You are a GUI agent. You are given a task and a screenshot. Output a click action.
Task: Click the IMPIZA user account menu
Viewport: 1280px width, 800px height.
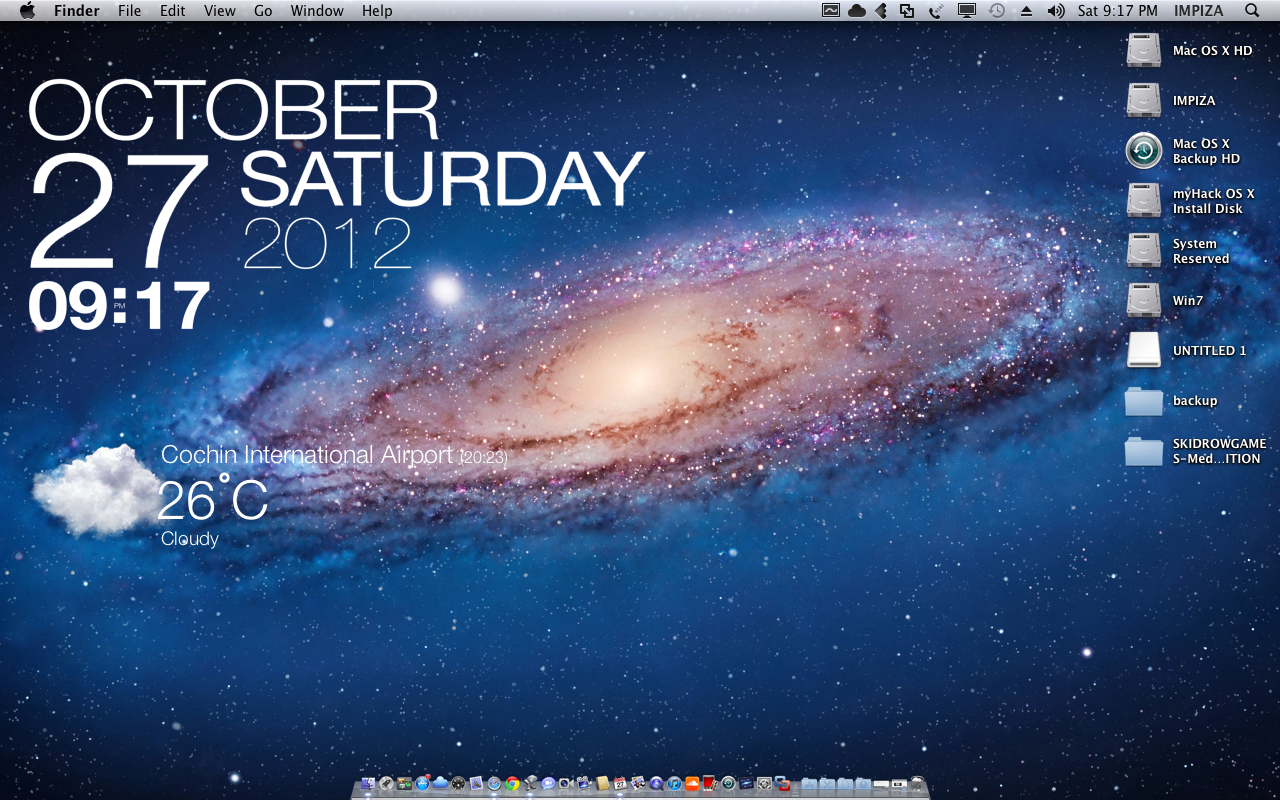point(1199,11)
